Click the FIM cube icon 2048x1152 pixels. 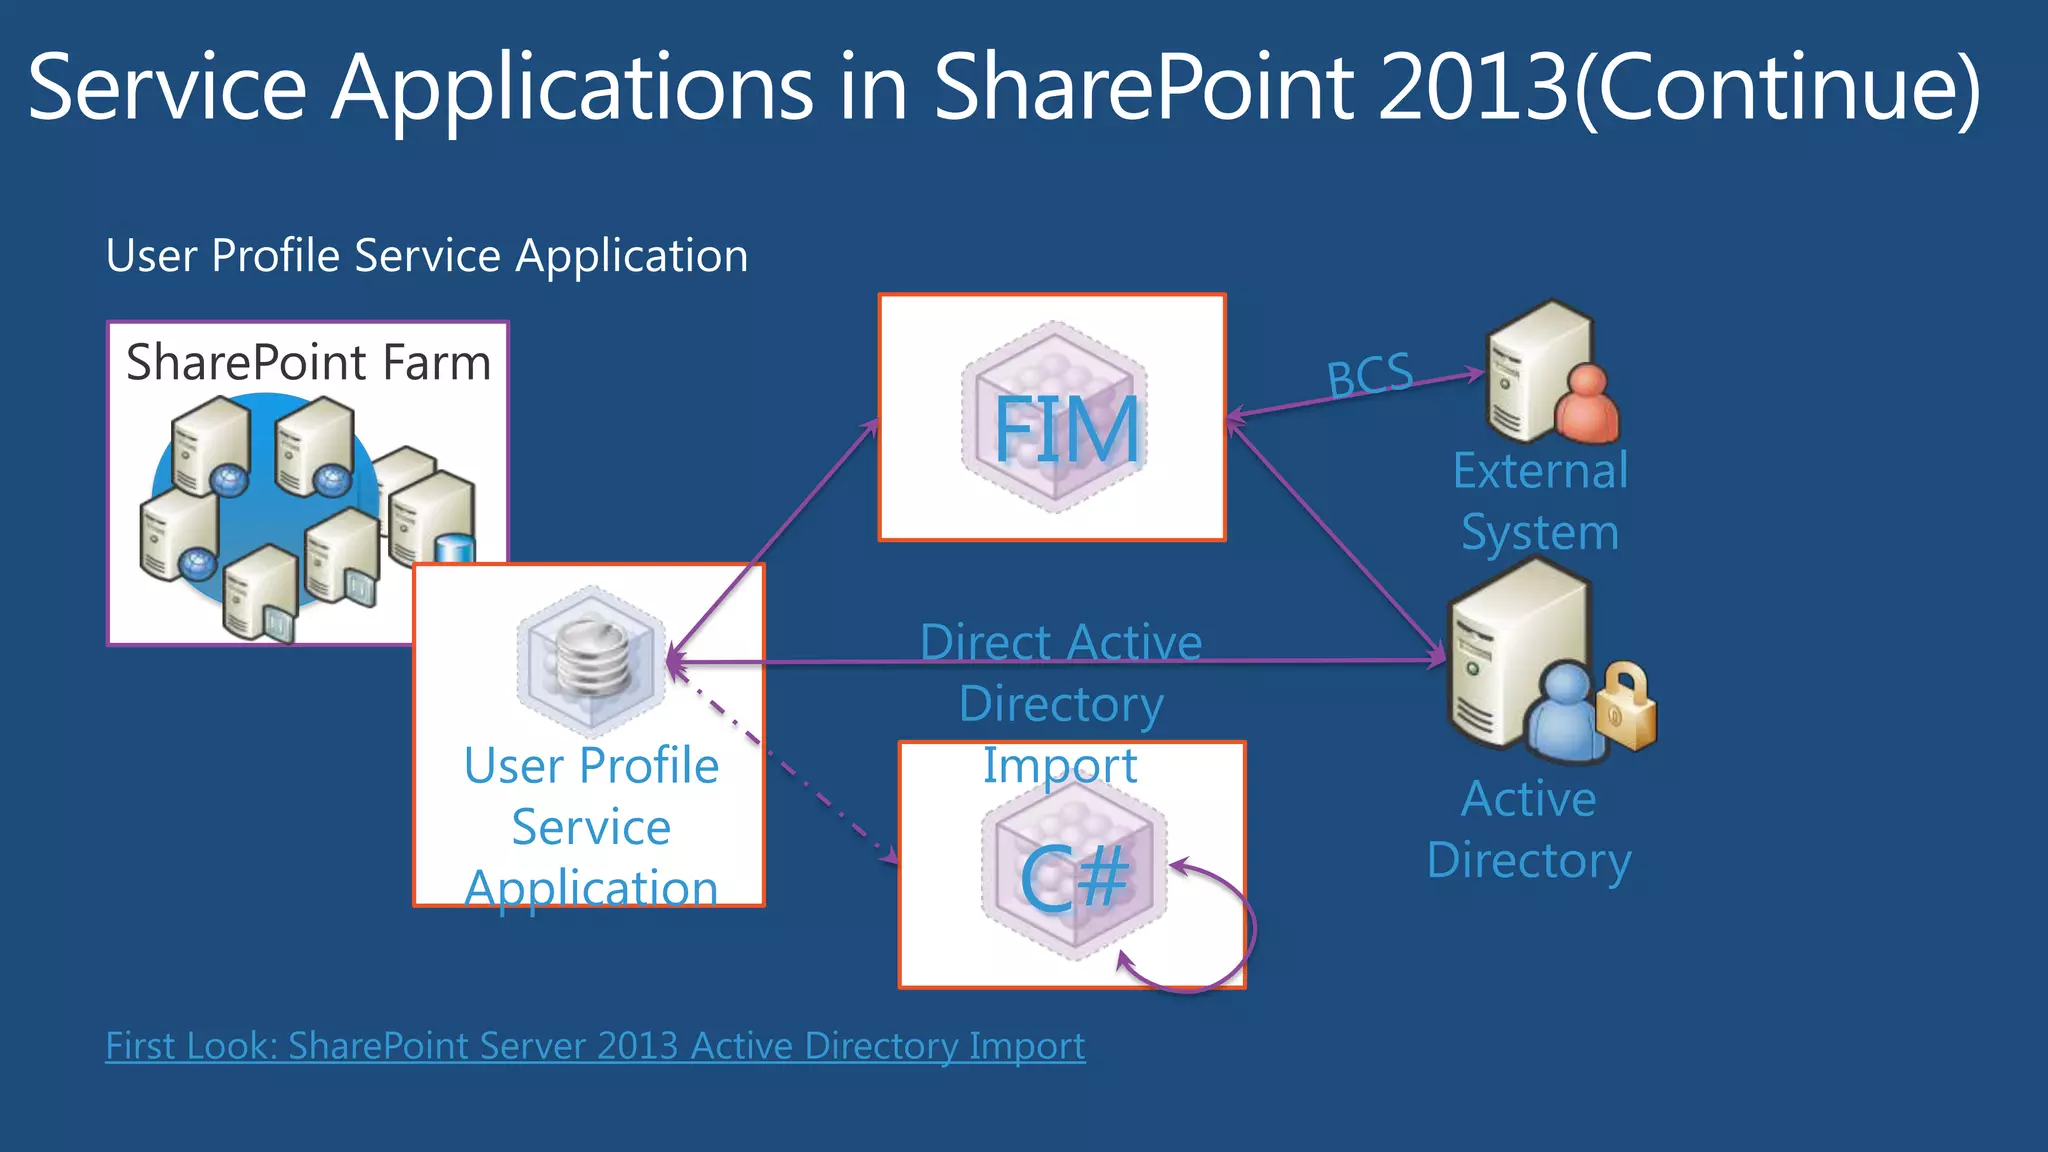point(1054,418)
